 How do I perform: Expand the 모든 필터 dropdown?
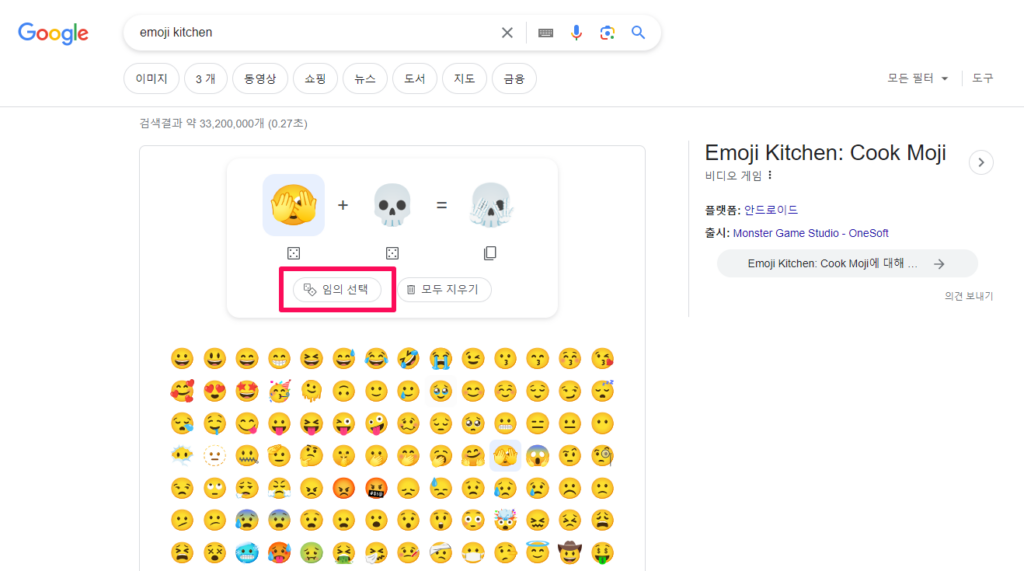[917, 78]
